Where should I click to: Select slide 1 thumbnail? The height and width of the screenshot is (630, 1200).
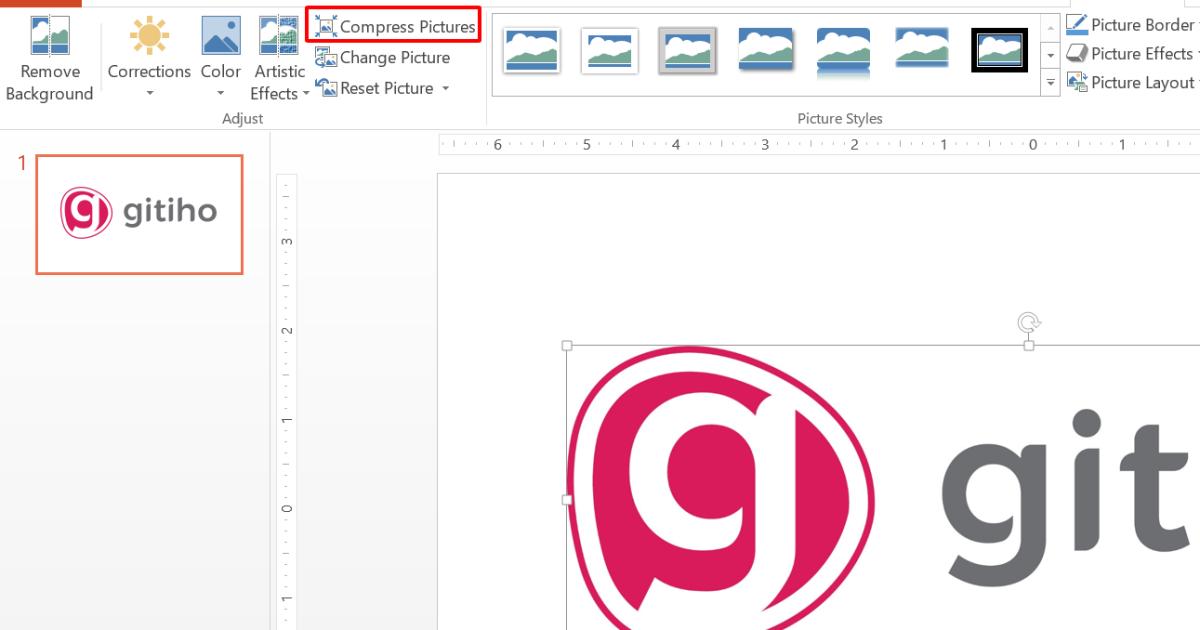point(139,213)
